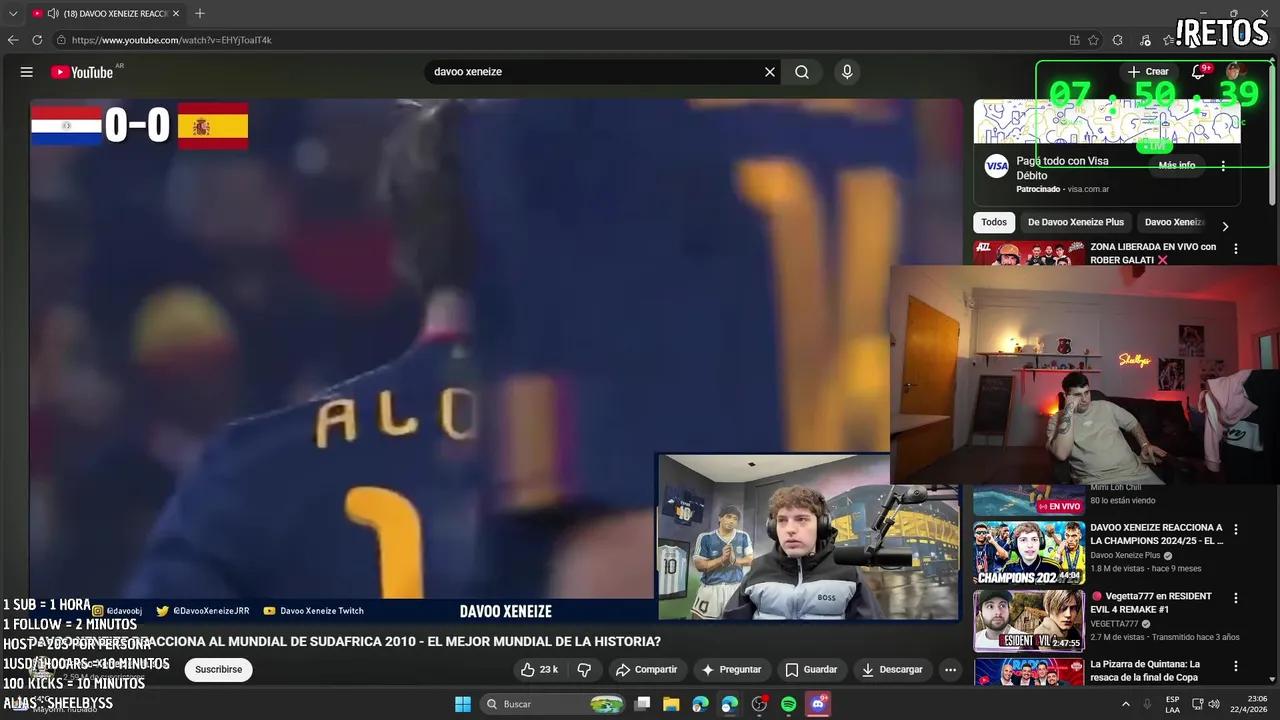
Task: Open the menu for the RESIDENT EVIL 4 video
Action: click(1236, 598)
